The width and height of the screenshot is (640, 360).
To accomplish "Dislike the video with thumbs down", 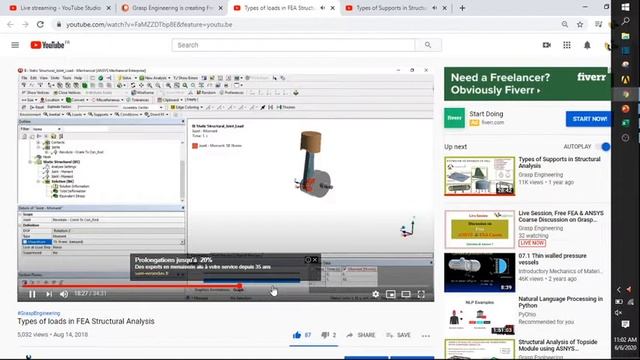I will [x=325, y=335].
